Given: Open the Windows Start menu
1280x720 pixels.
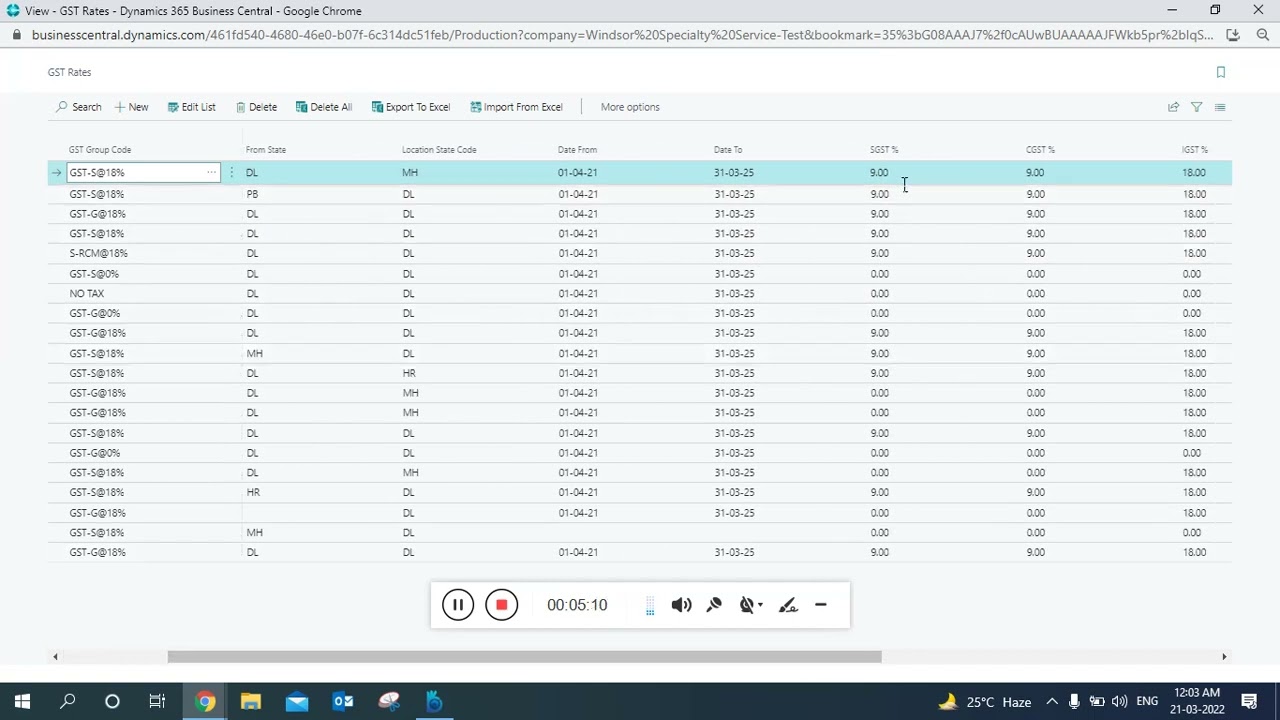Looking at the screenshot, I should (22, 701).
